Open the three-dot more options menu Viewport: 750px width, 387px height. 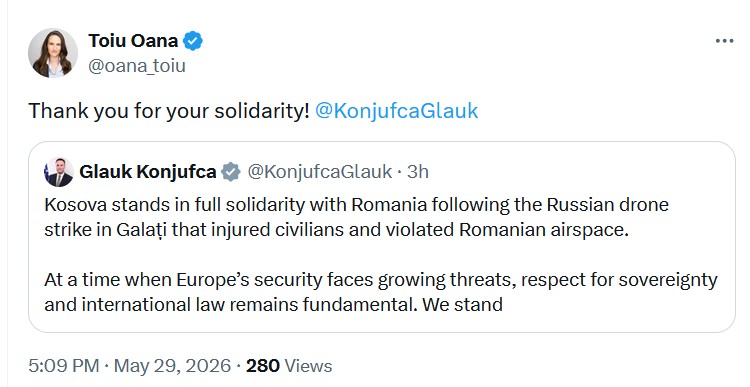point(724,41)
